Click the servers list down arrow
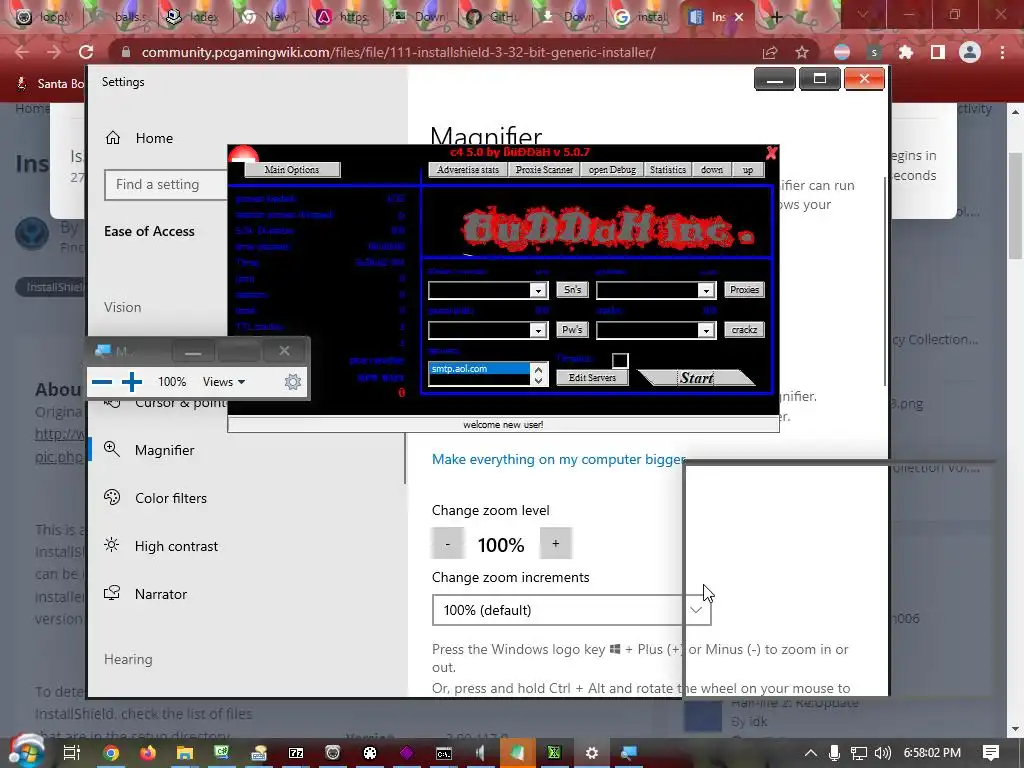Screen dimensions: 1024x768 [x=538, y=380]
